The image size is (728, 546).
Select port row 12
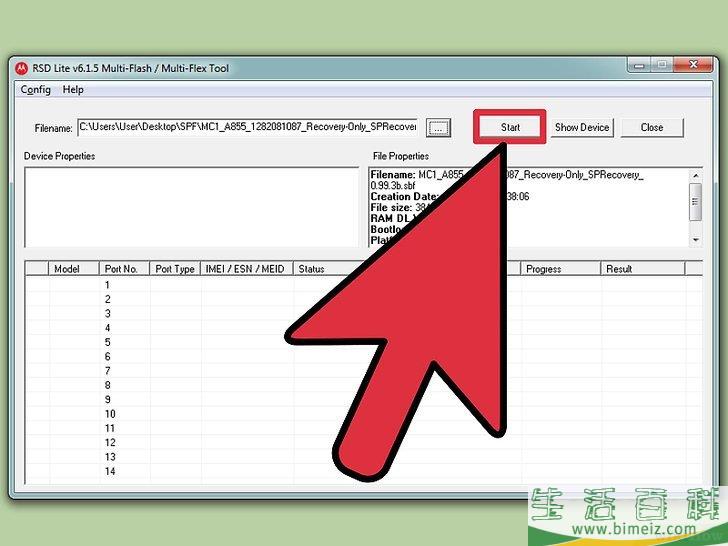click(364, 442)
